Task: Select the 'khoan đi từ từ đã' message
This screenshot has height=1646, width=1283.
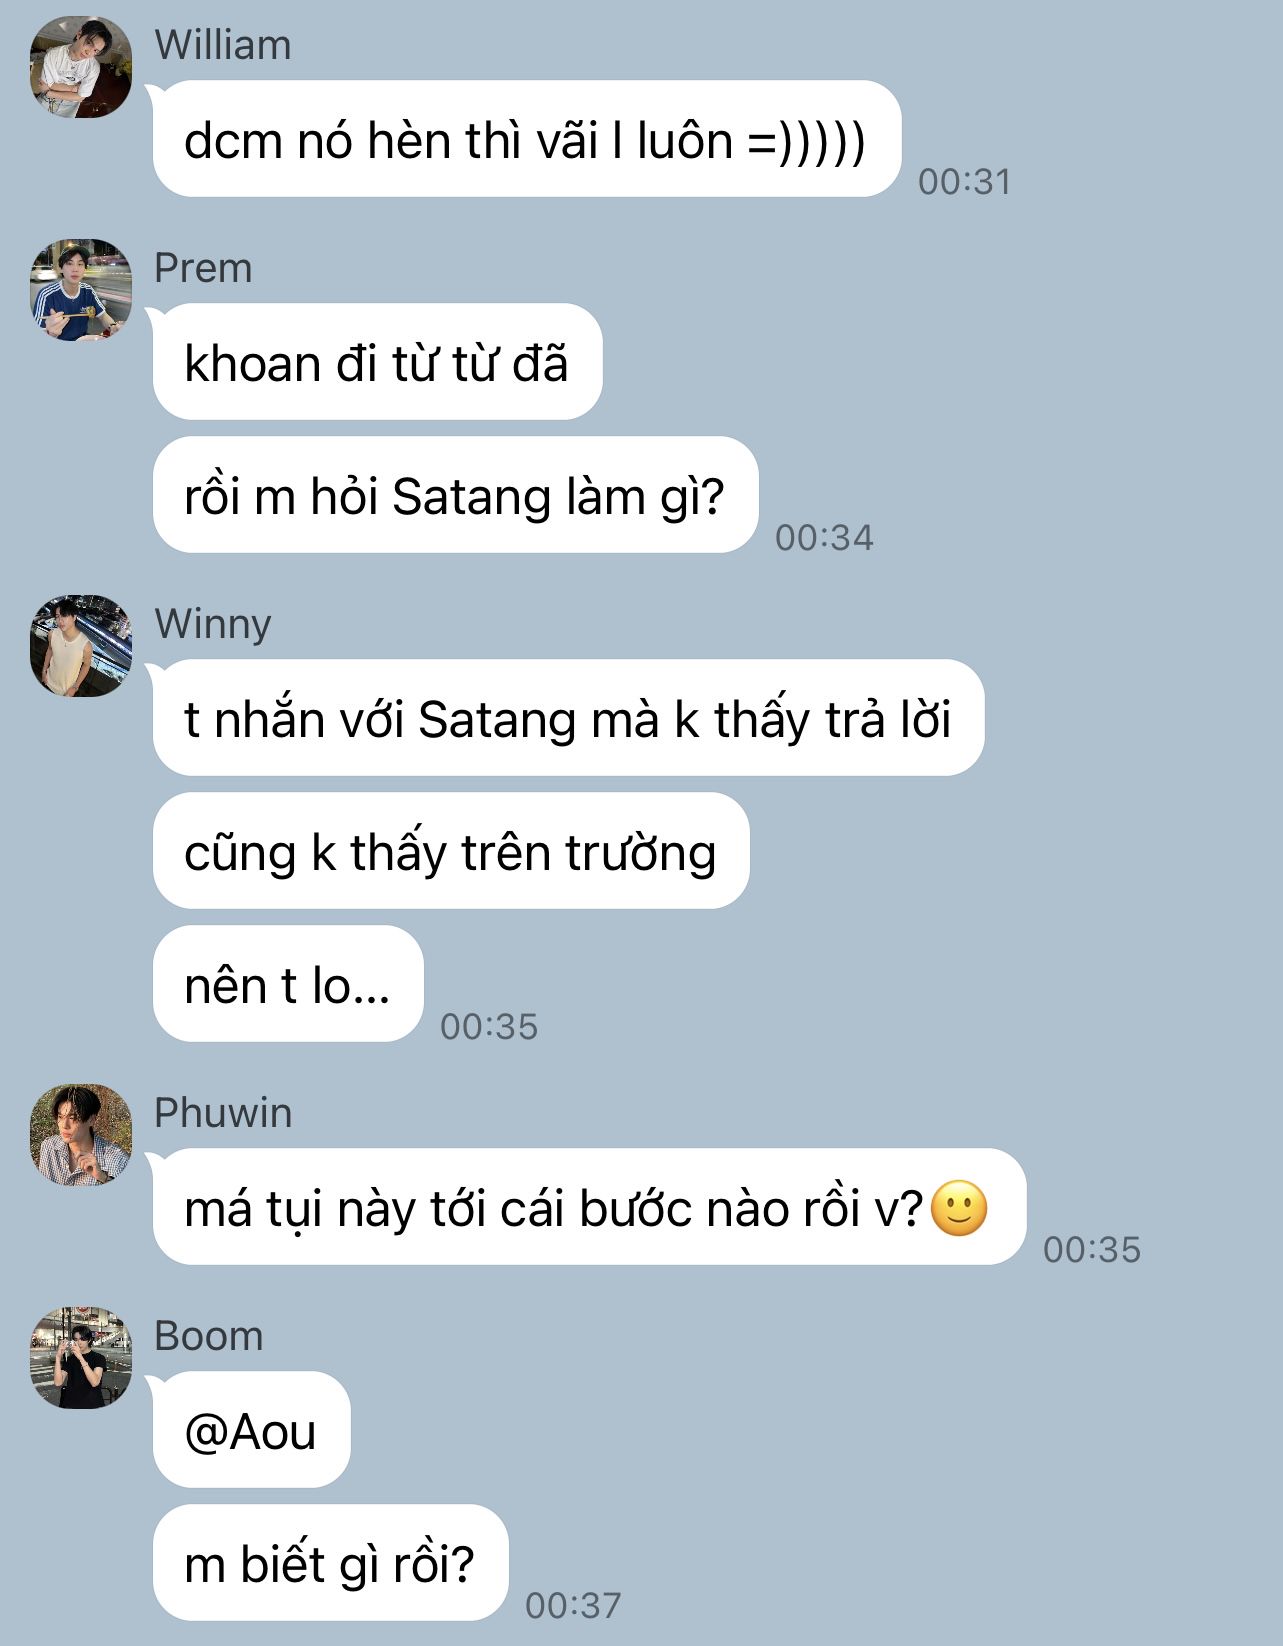Action: [377, 362]
